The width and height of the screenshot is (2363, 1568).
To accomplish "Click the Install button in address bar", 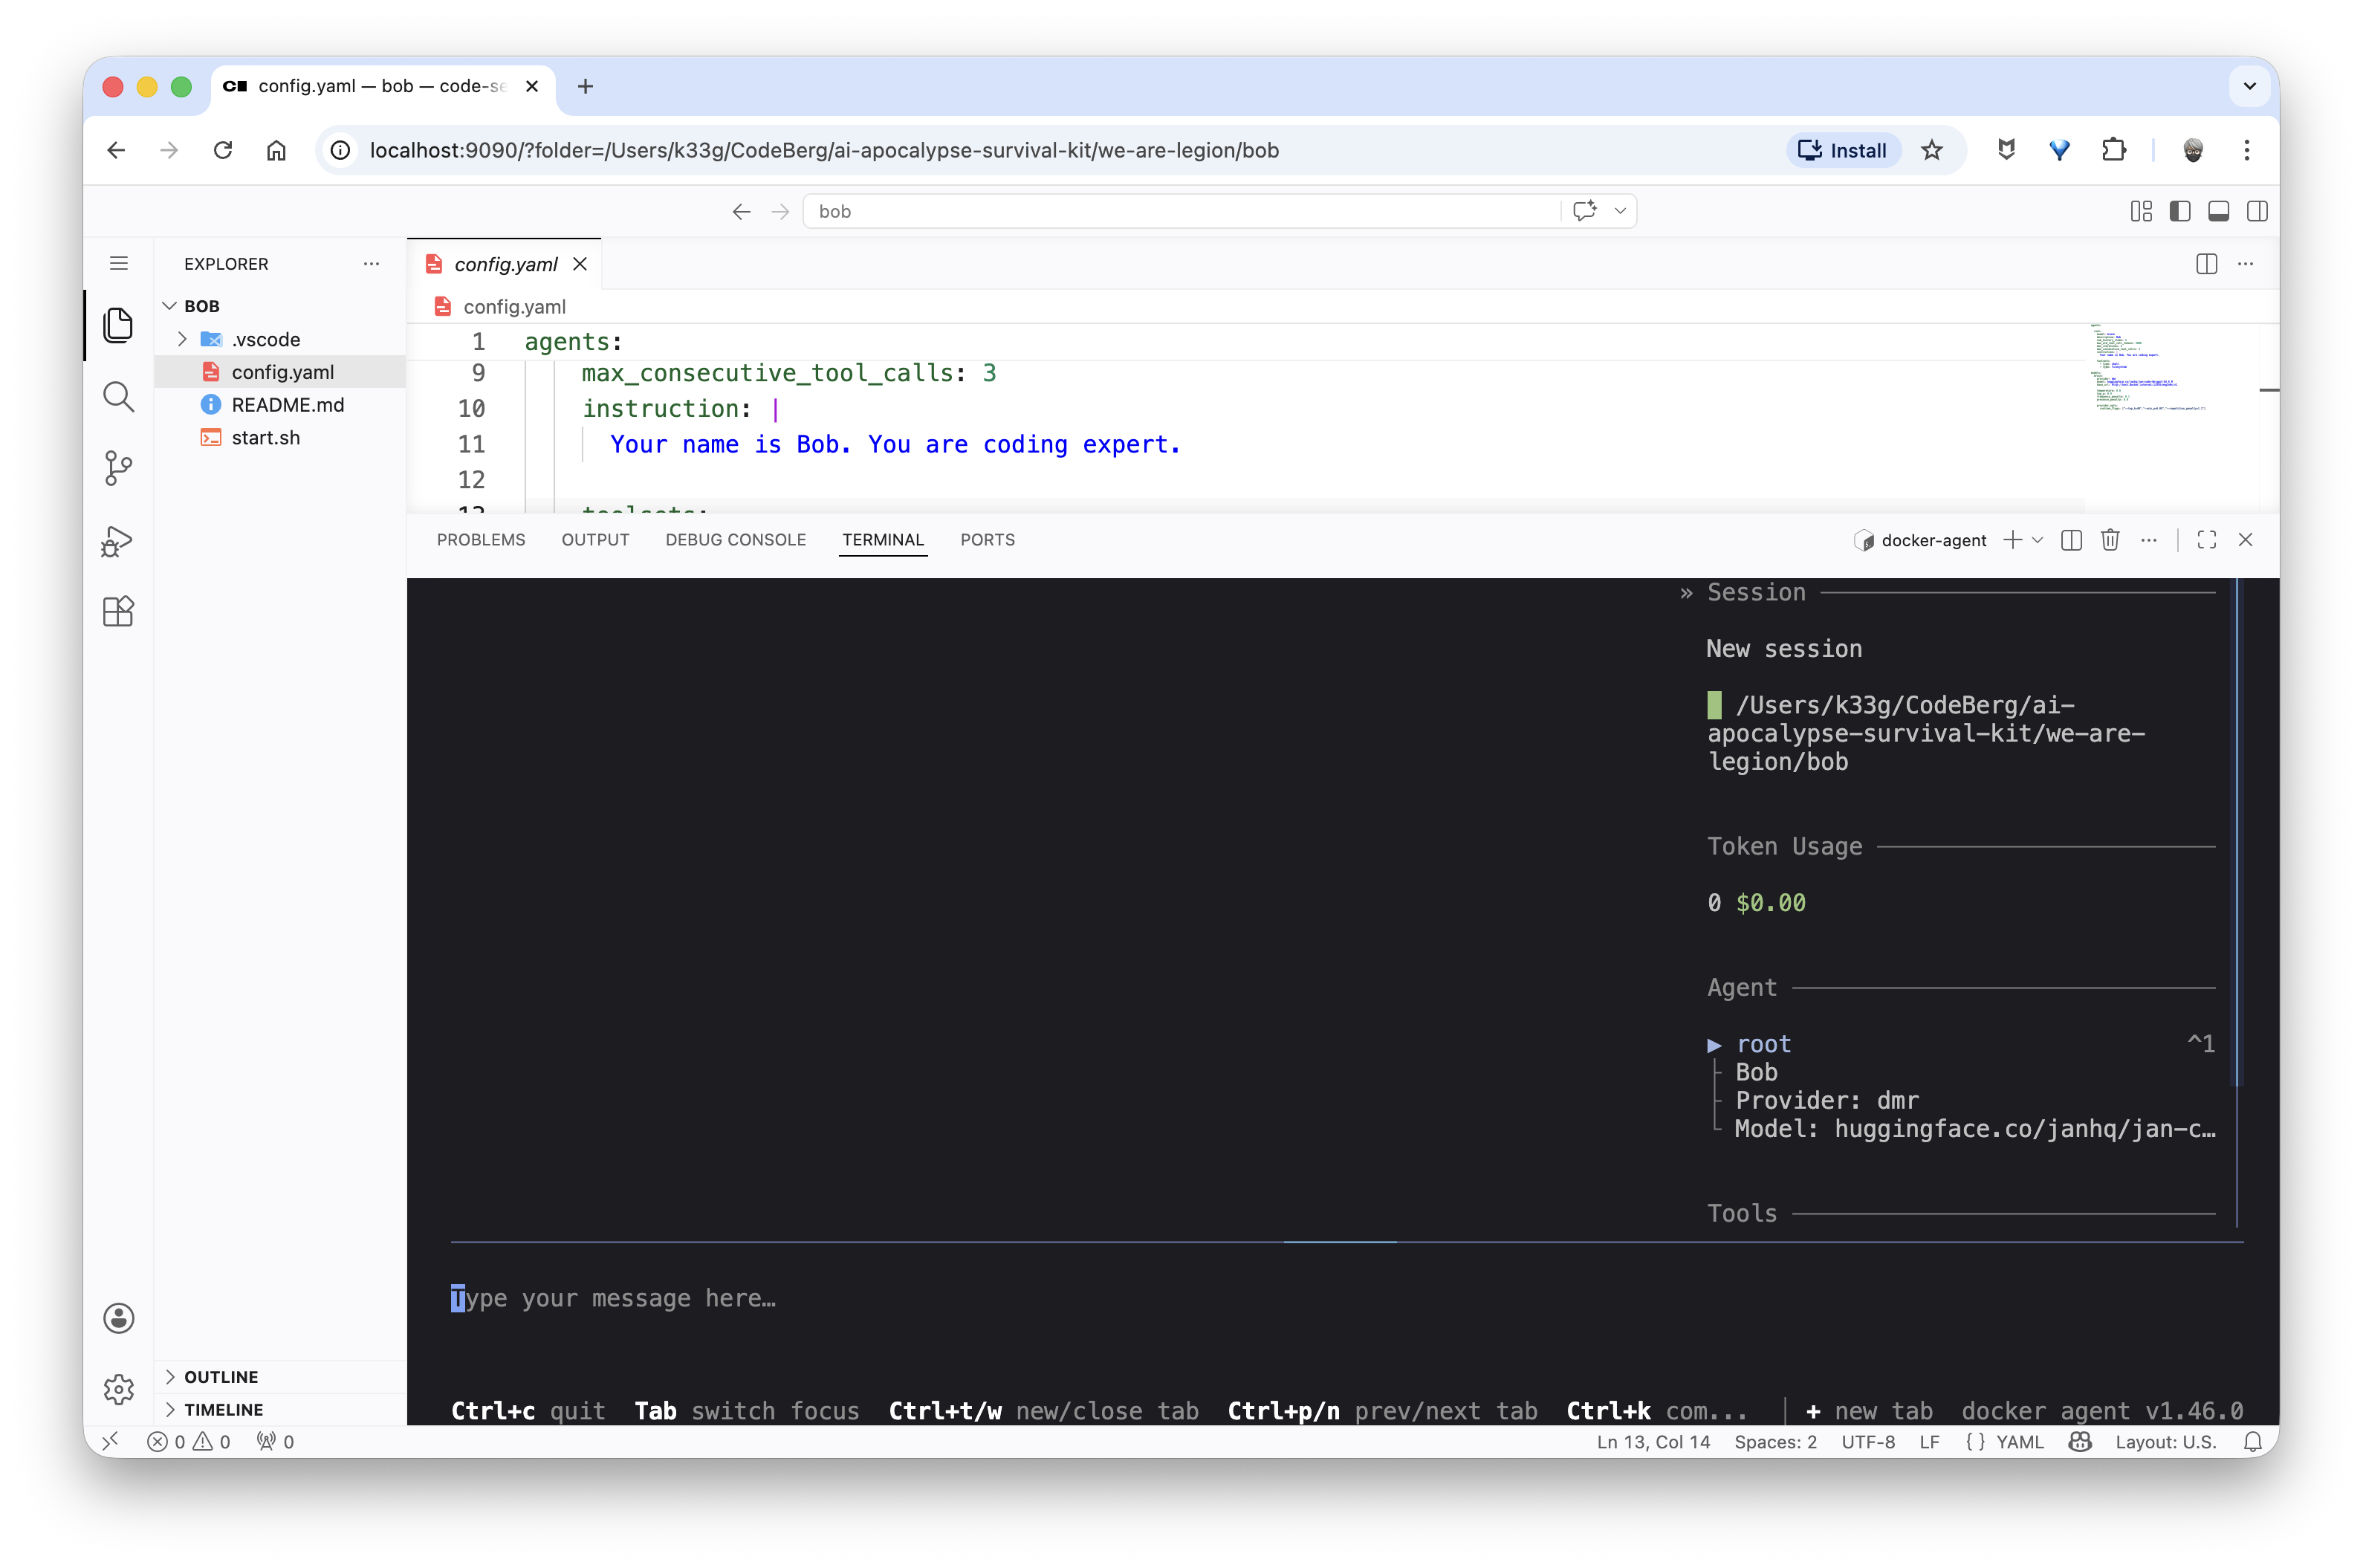I will [1843, 150].
